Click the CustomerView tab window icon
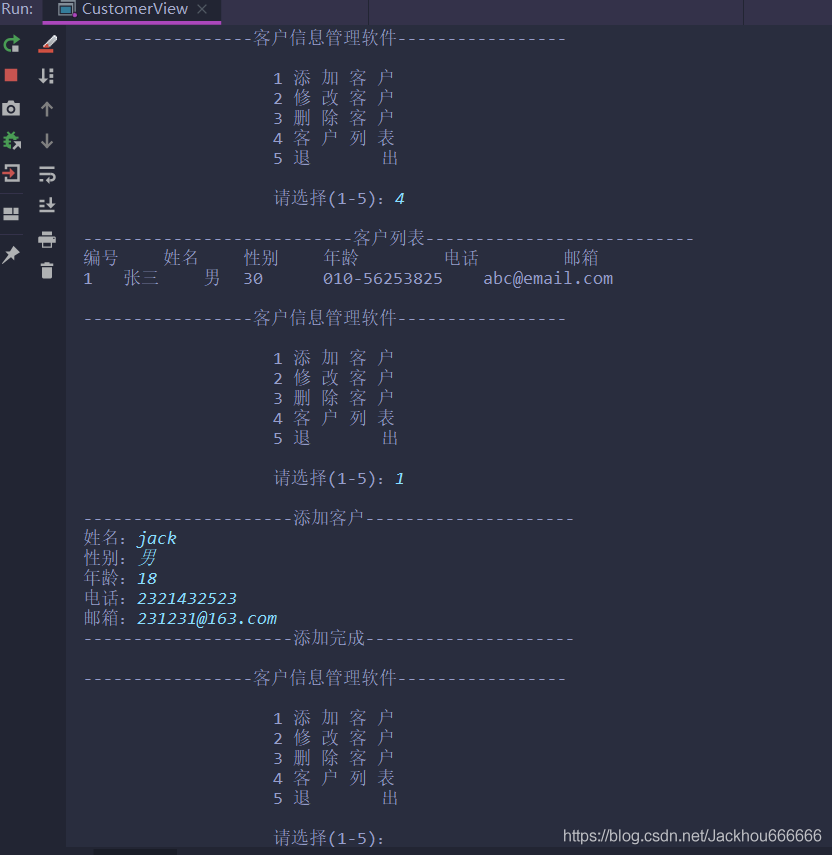832x855 pixels. (x=66, y=9)
